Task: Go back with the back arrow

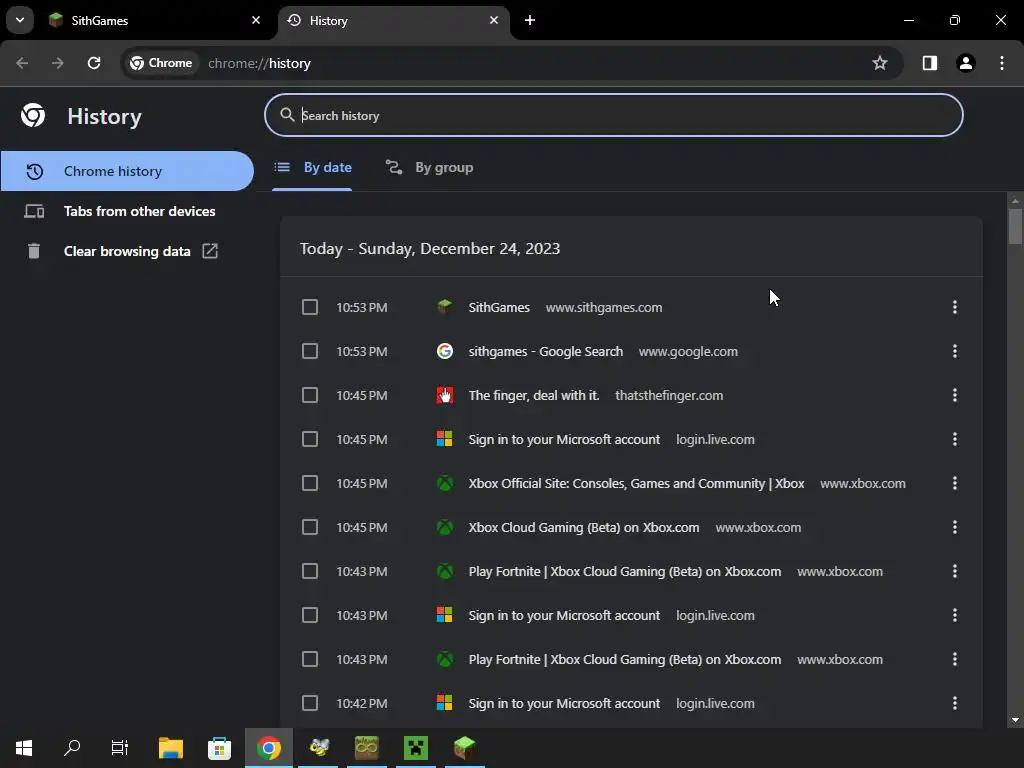Action: pyautogui.click(x=22, y=63)
